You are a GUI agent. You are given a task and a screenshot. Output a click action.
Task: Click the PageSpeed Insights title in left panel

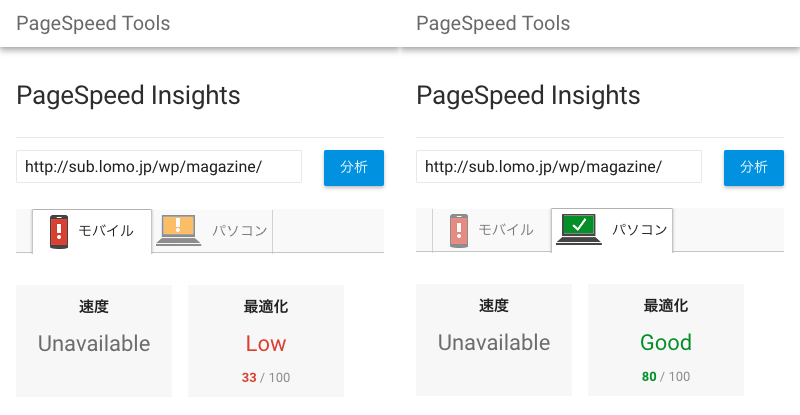tap(128, 96)
